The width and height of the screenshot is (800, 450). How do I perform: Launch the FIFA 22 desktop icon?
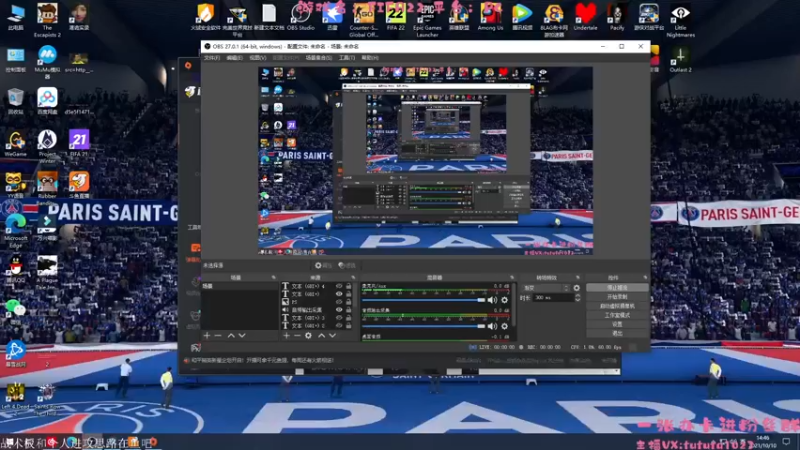[395, 17]
